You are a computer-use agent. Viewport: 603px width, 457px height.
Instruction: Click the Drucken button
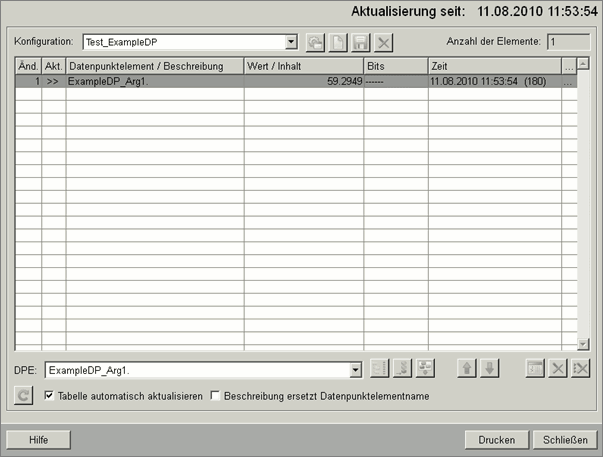tap(496, 440)
